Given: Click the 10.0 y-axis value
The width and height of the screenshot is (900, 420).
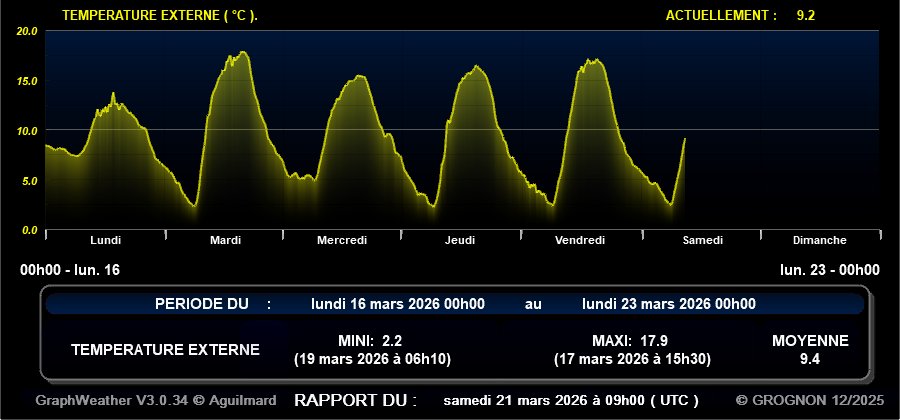Looking at the screenshot, I should (27, 130).
